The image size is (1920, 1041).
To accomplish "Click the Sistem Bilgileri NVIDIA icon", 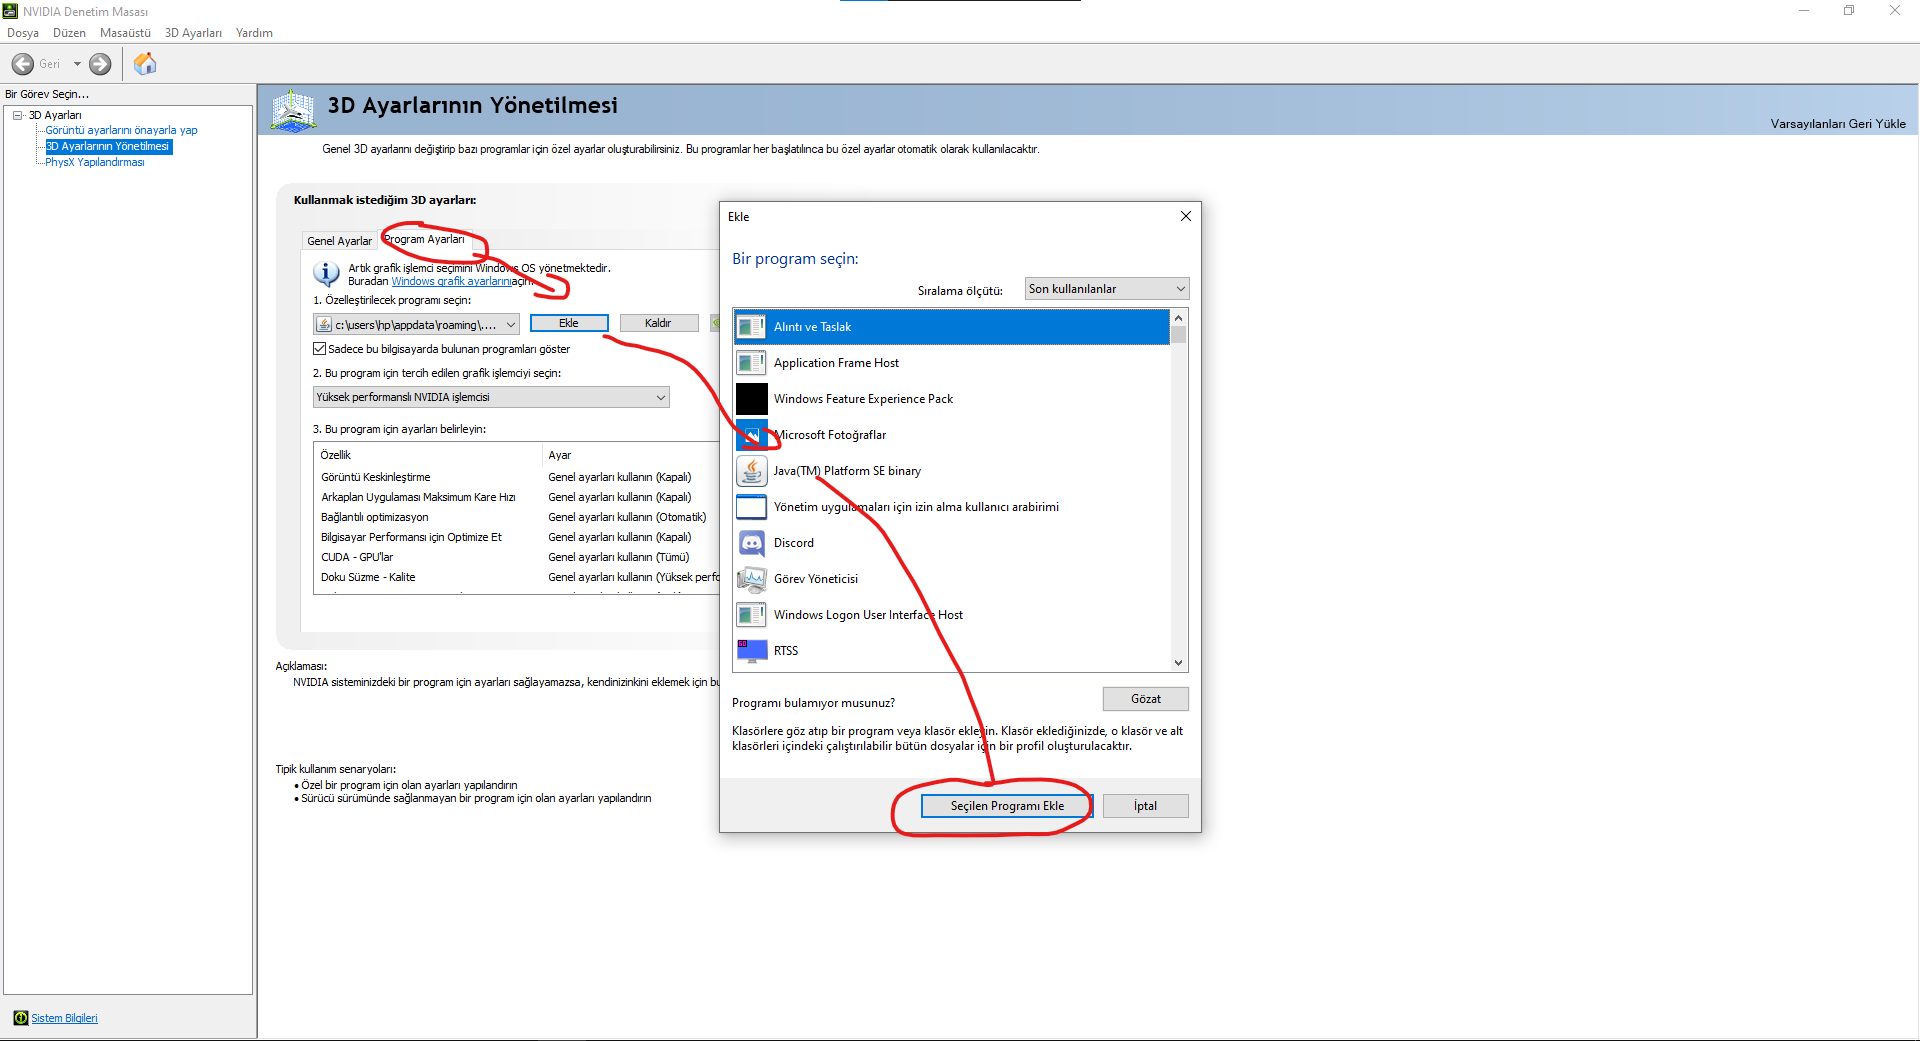I will click(x=21, y=1018).
